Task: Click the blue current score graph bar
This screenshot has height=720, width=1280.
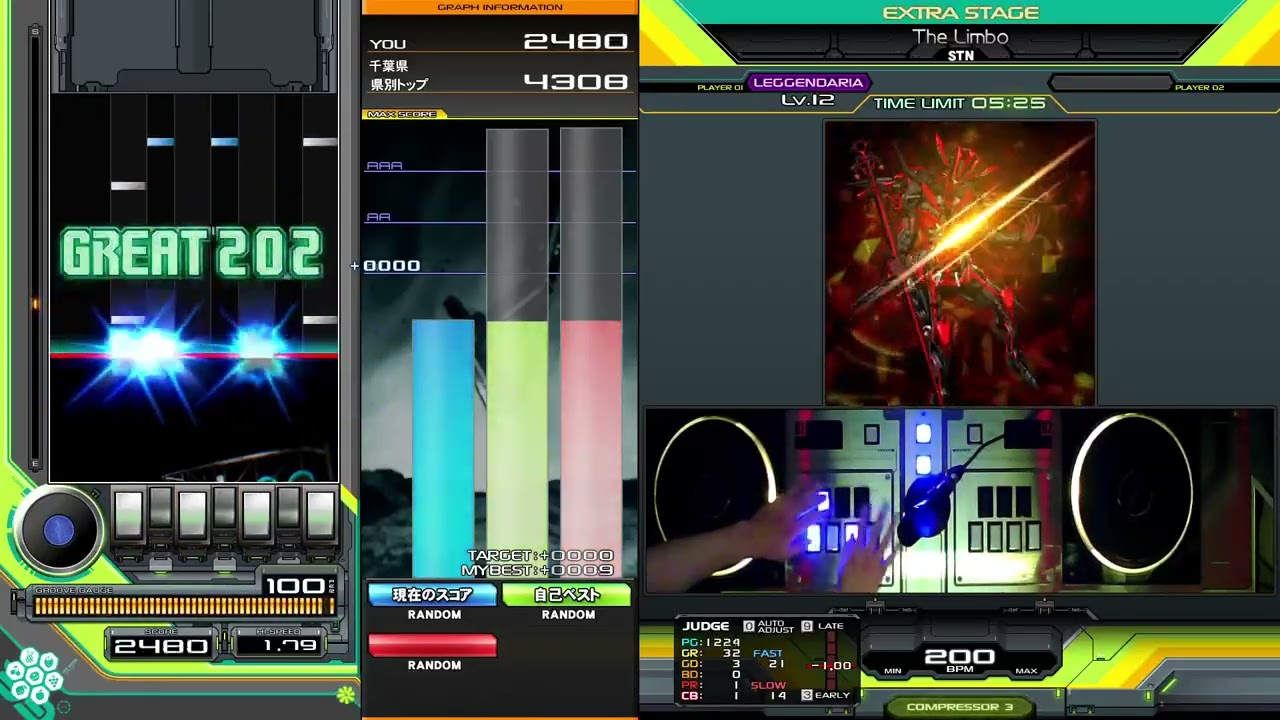Action: click(x=443, y=448)
